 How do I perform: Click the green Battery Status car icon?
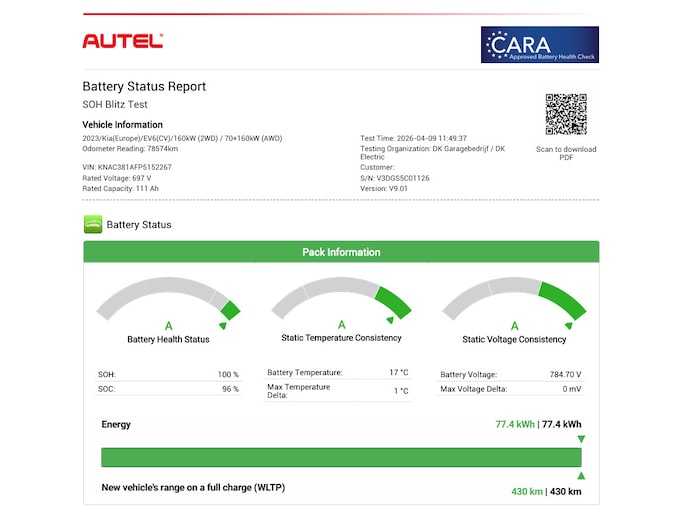[92, 225]
